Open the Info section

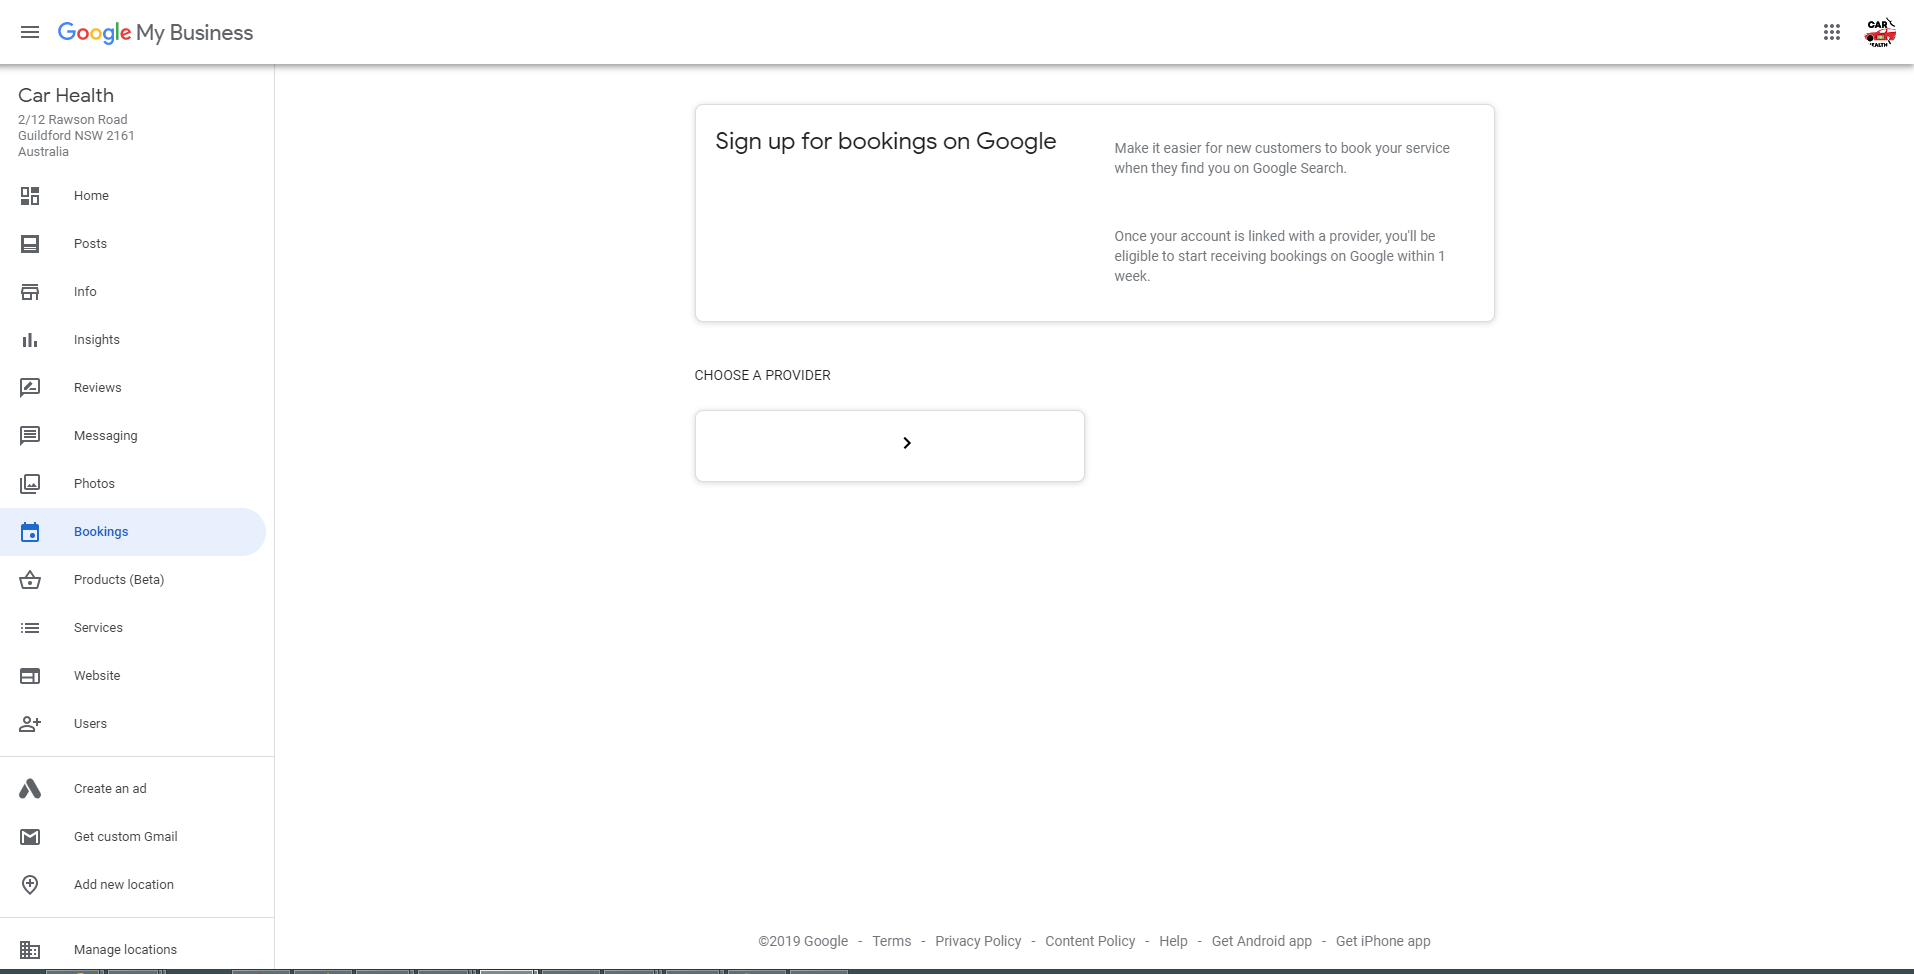pos(133,292)
